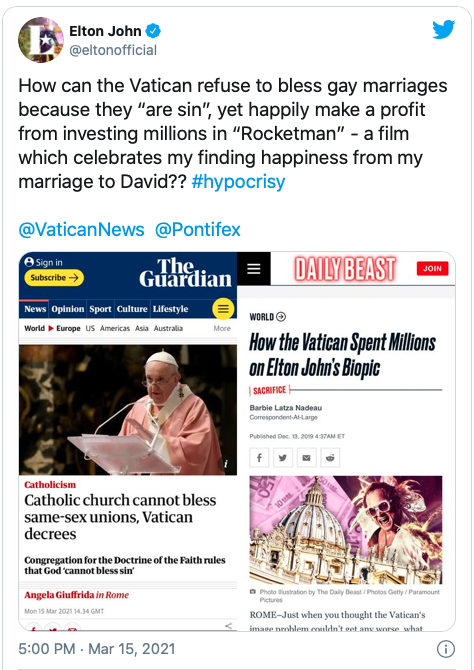Screen dimensions: 474x670
Task: Open the Daily Beast hamburger menu
Action: click(x=254, y=268)
